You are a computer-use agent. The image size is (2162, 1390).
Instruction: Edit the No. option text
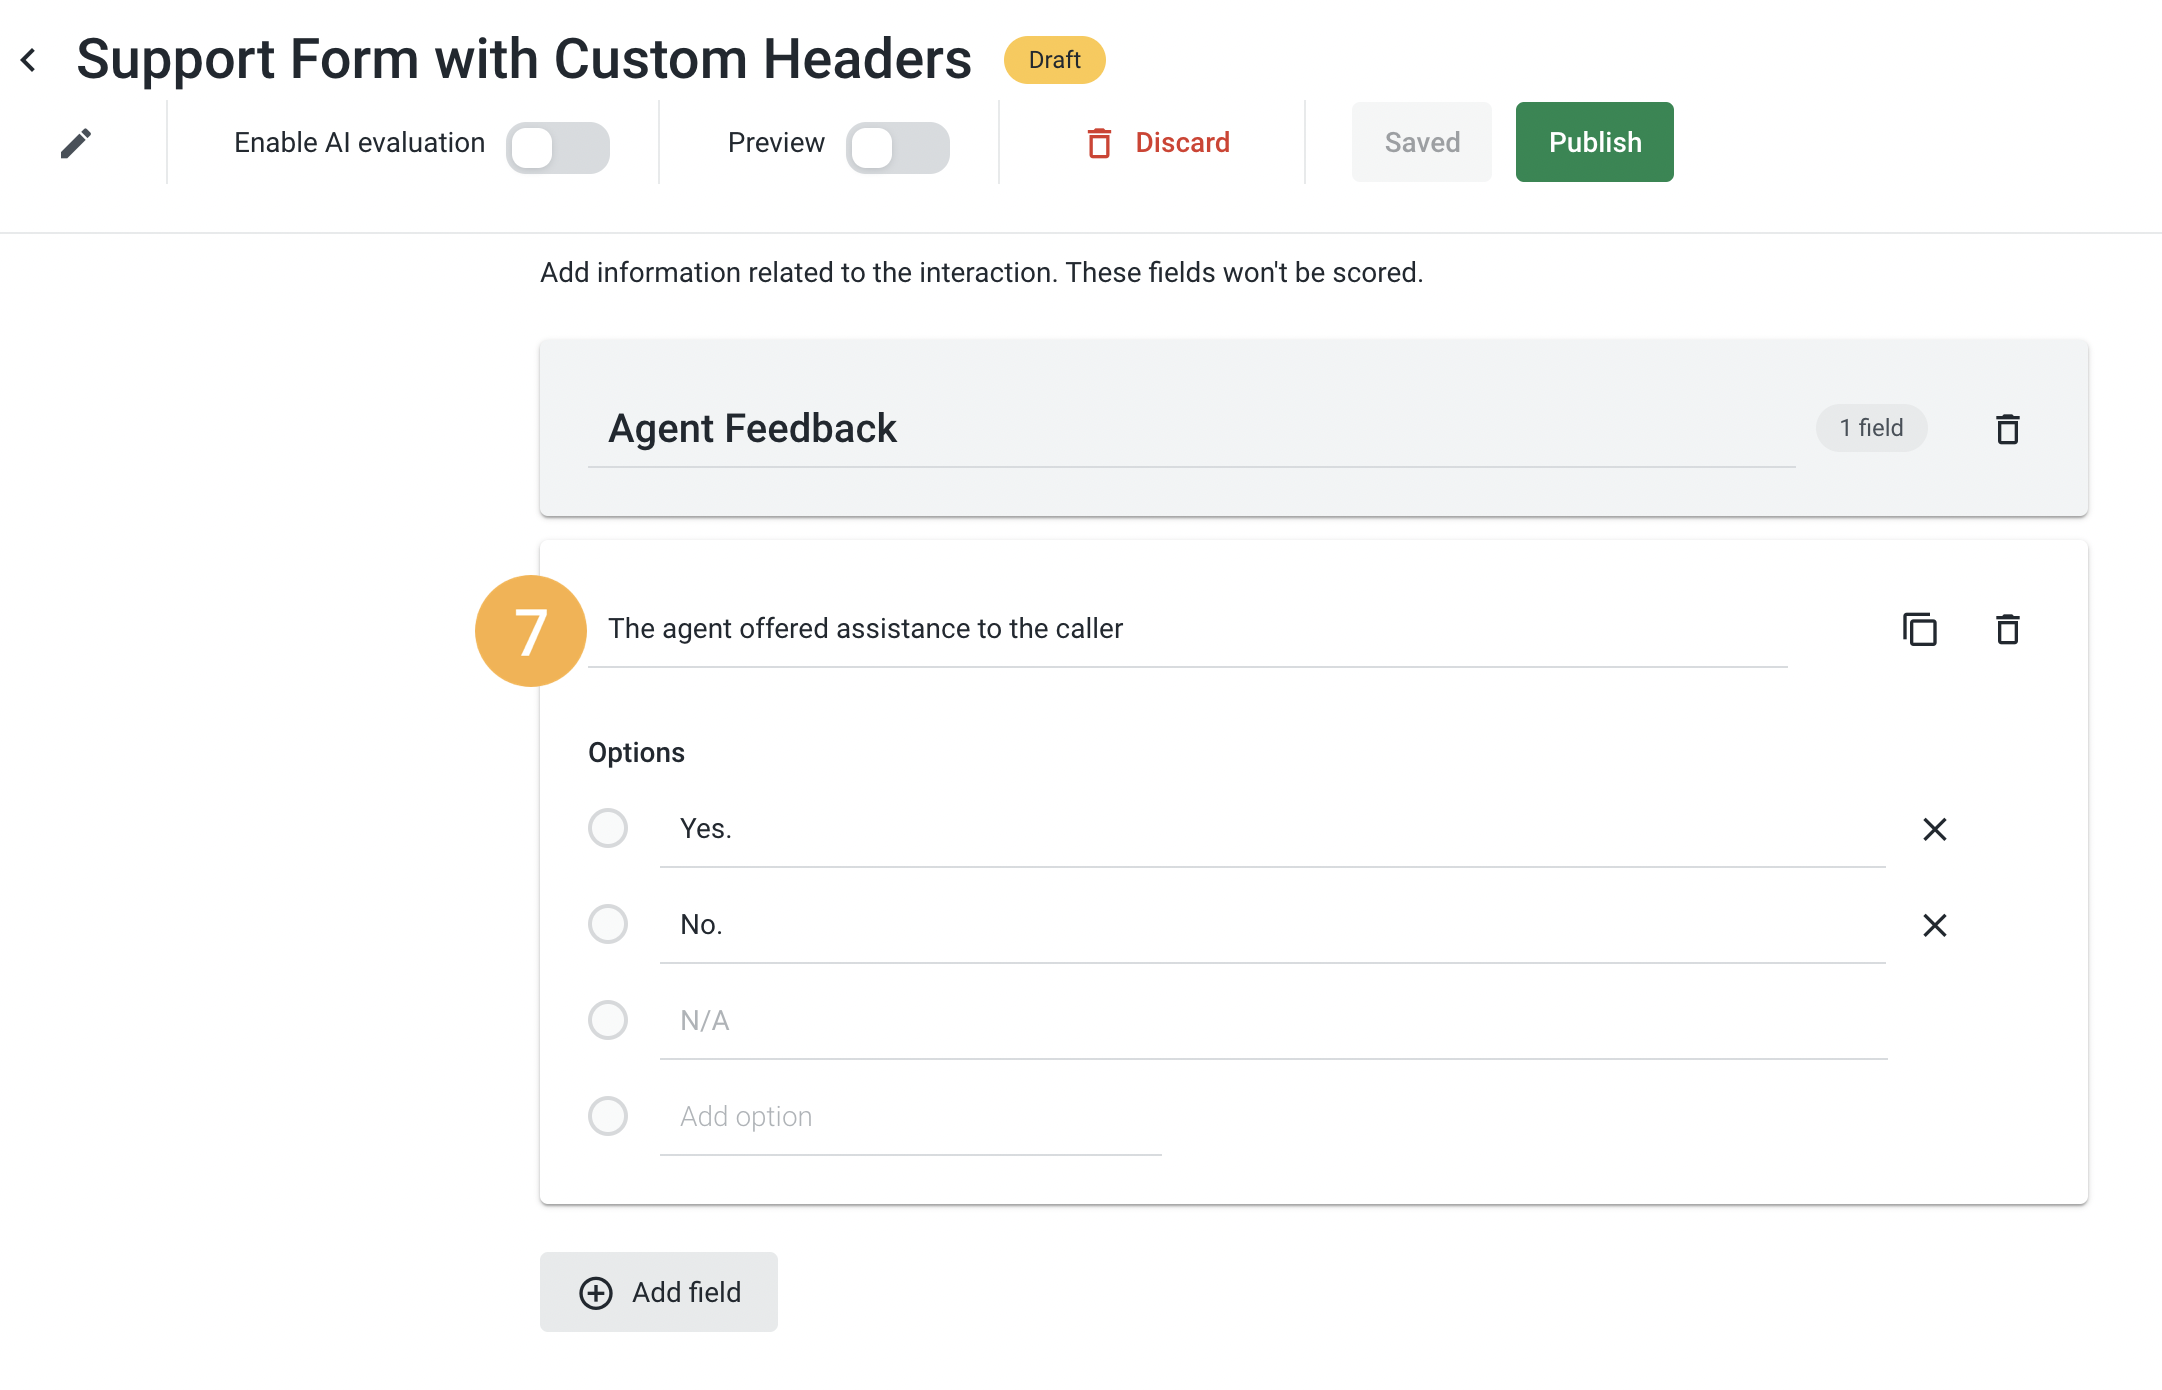[1273, 925]
